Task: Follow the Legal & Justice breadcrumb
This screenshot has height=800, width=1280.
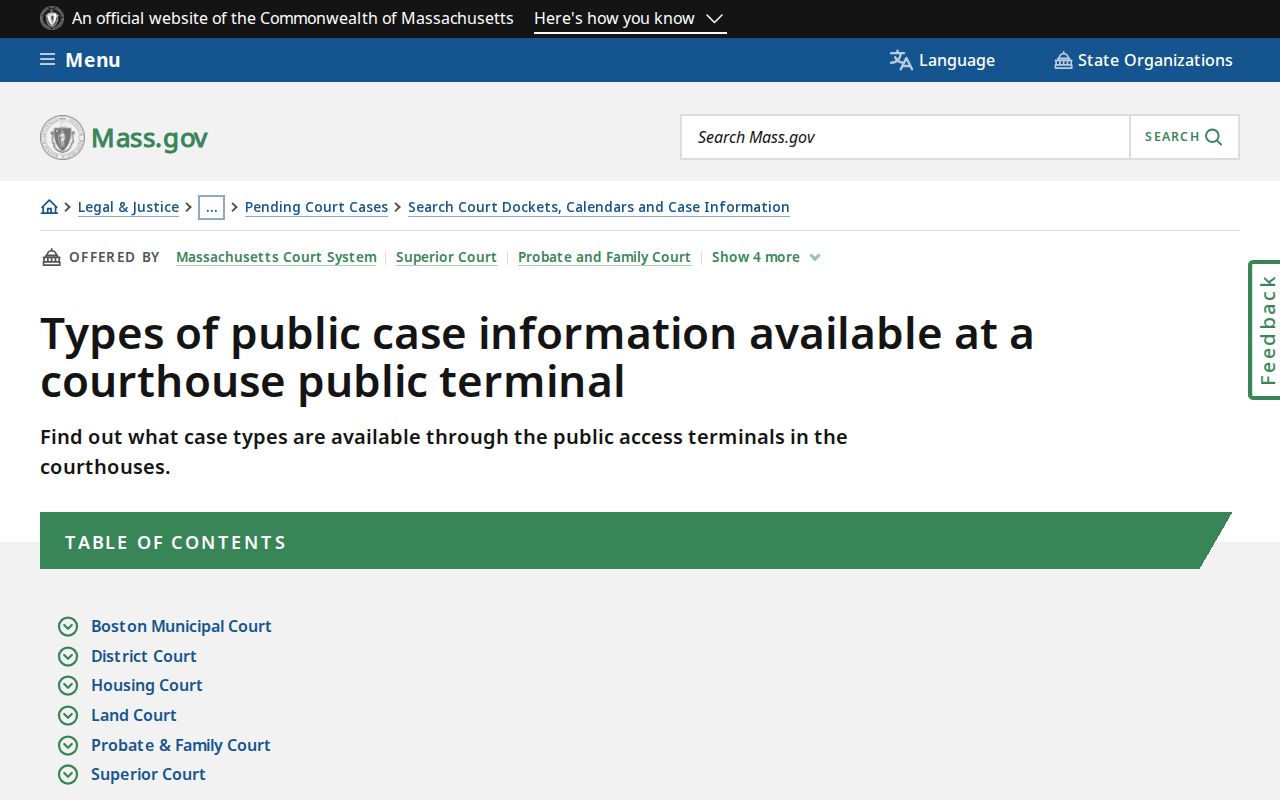Action: [128, 207]
